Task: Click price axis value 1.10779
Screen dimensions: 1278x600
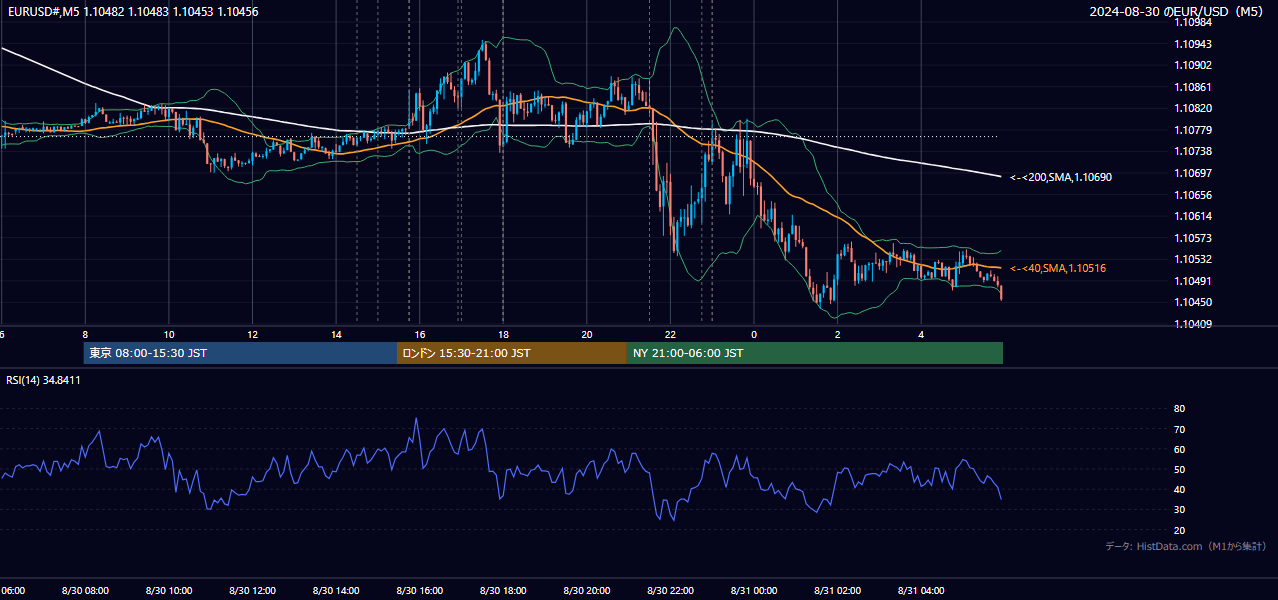Action: (x=1193, y=130)
